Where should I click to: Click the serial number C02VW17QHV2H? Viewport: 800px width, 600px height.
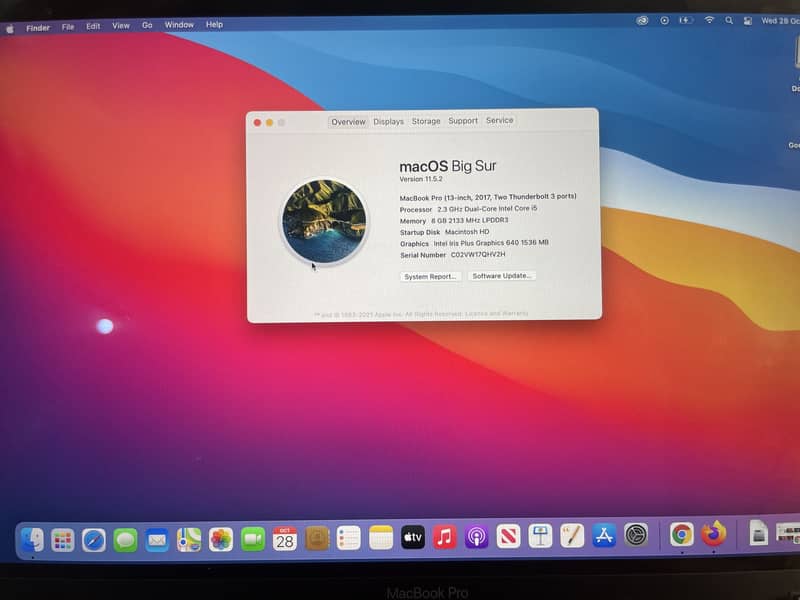[478, 254]
